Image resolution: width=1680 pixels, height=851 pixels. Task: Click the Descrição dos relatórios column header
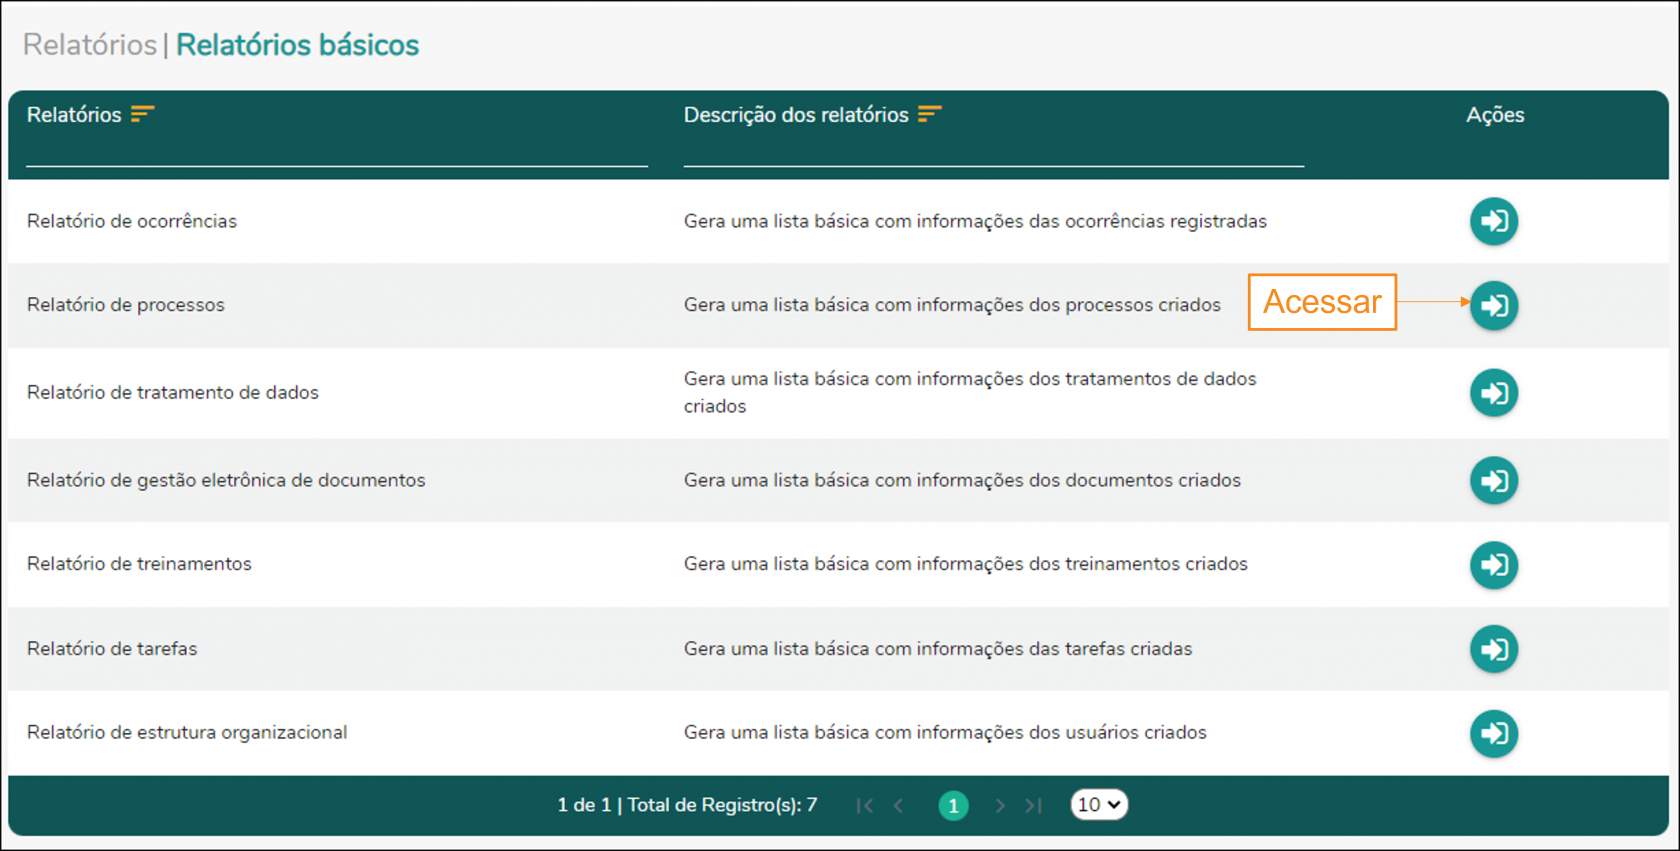796,115
